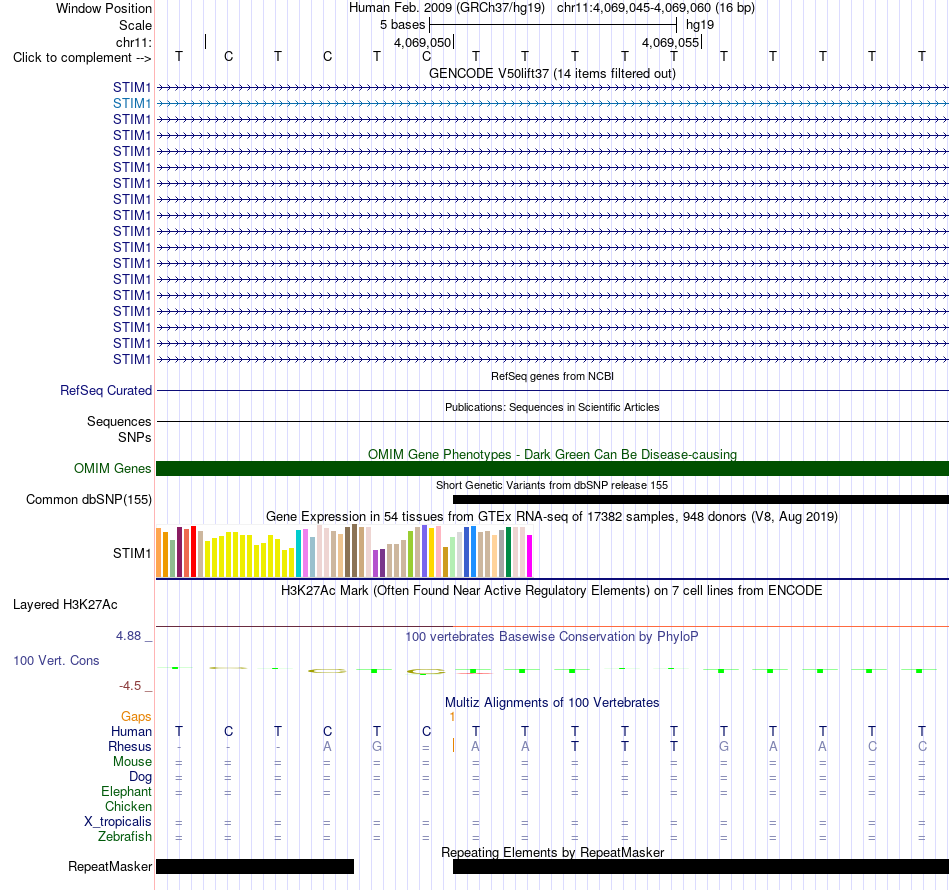950x890 pixels.
Task: Click the 'Multiz Alignments of 100 Vertebrates' title
Action: point(552,703)
